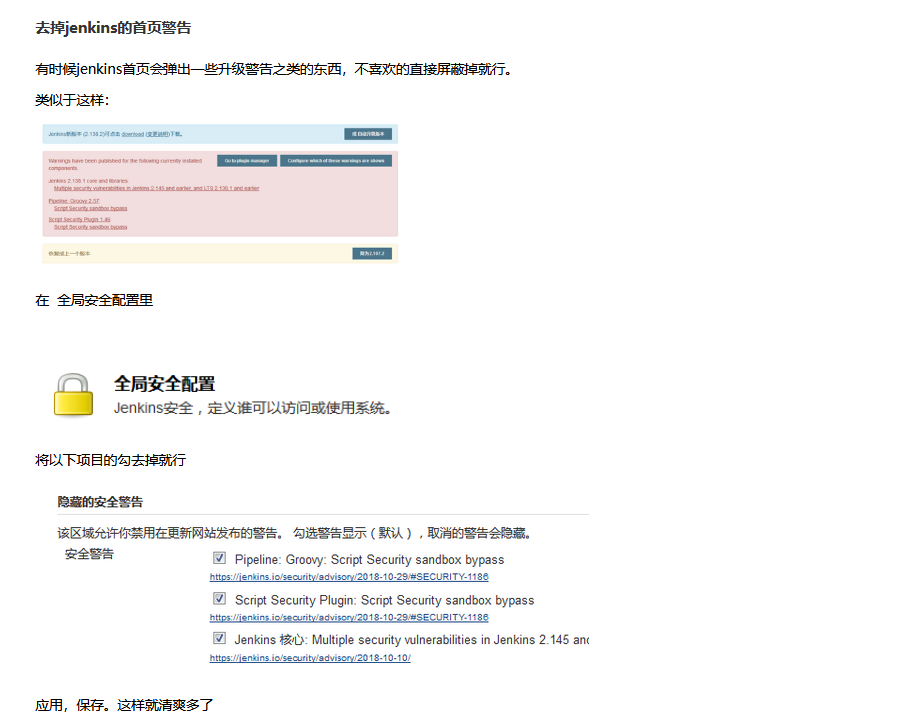
Task: Untick the Pipeline: Groovy sandbox bypass checkbox
Action: click(x=219, y=558)
